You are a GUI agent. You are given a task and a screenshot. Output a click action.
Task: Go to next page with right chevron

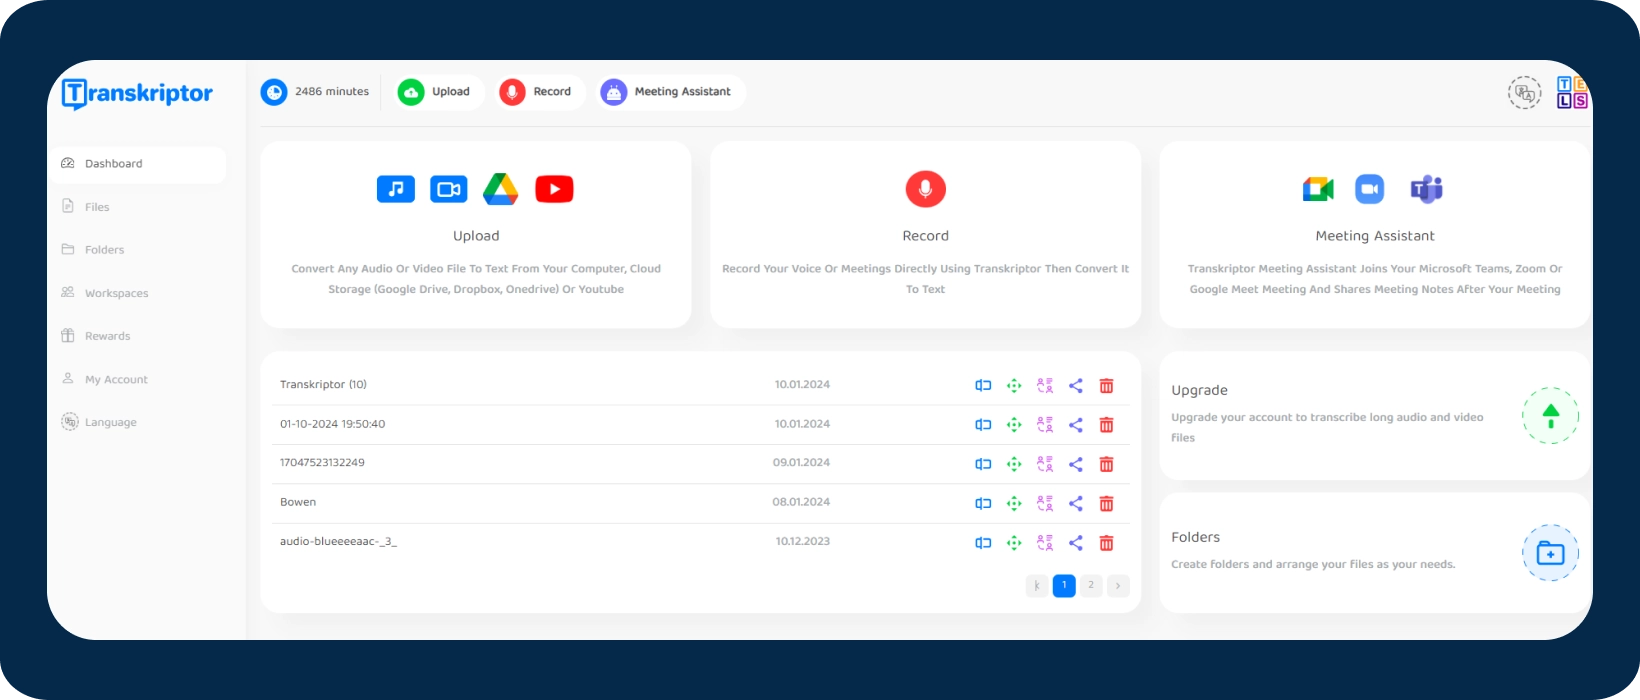(x=1118, y=586)
